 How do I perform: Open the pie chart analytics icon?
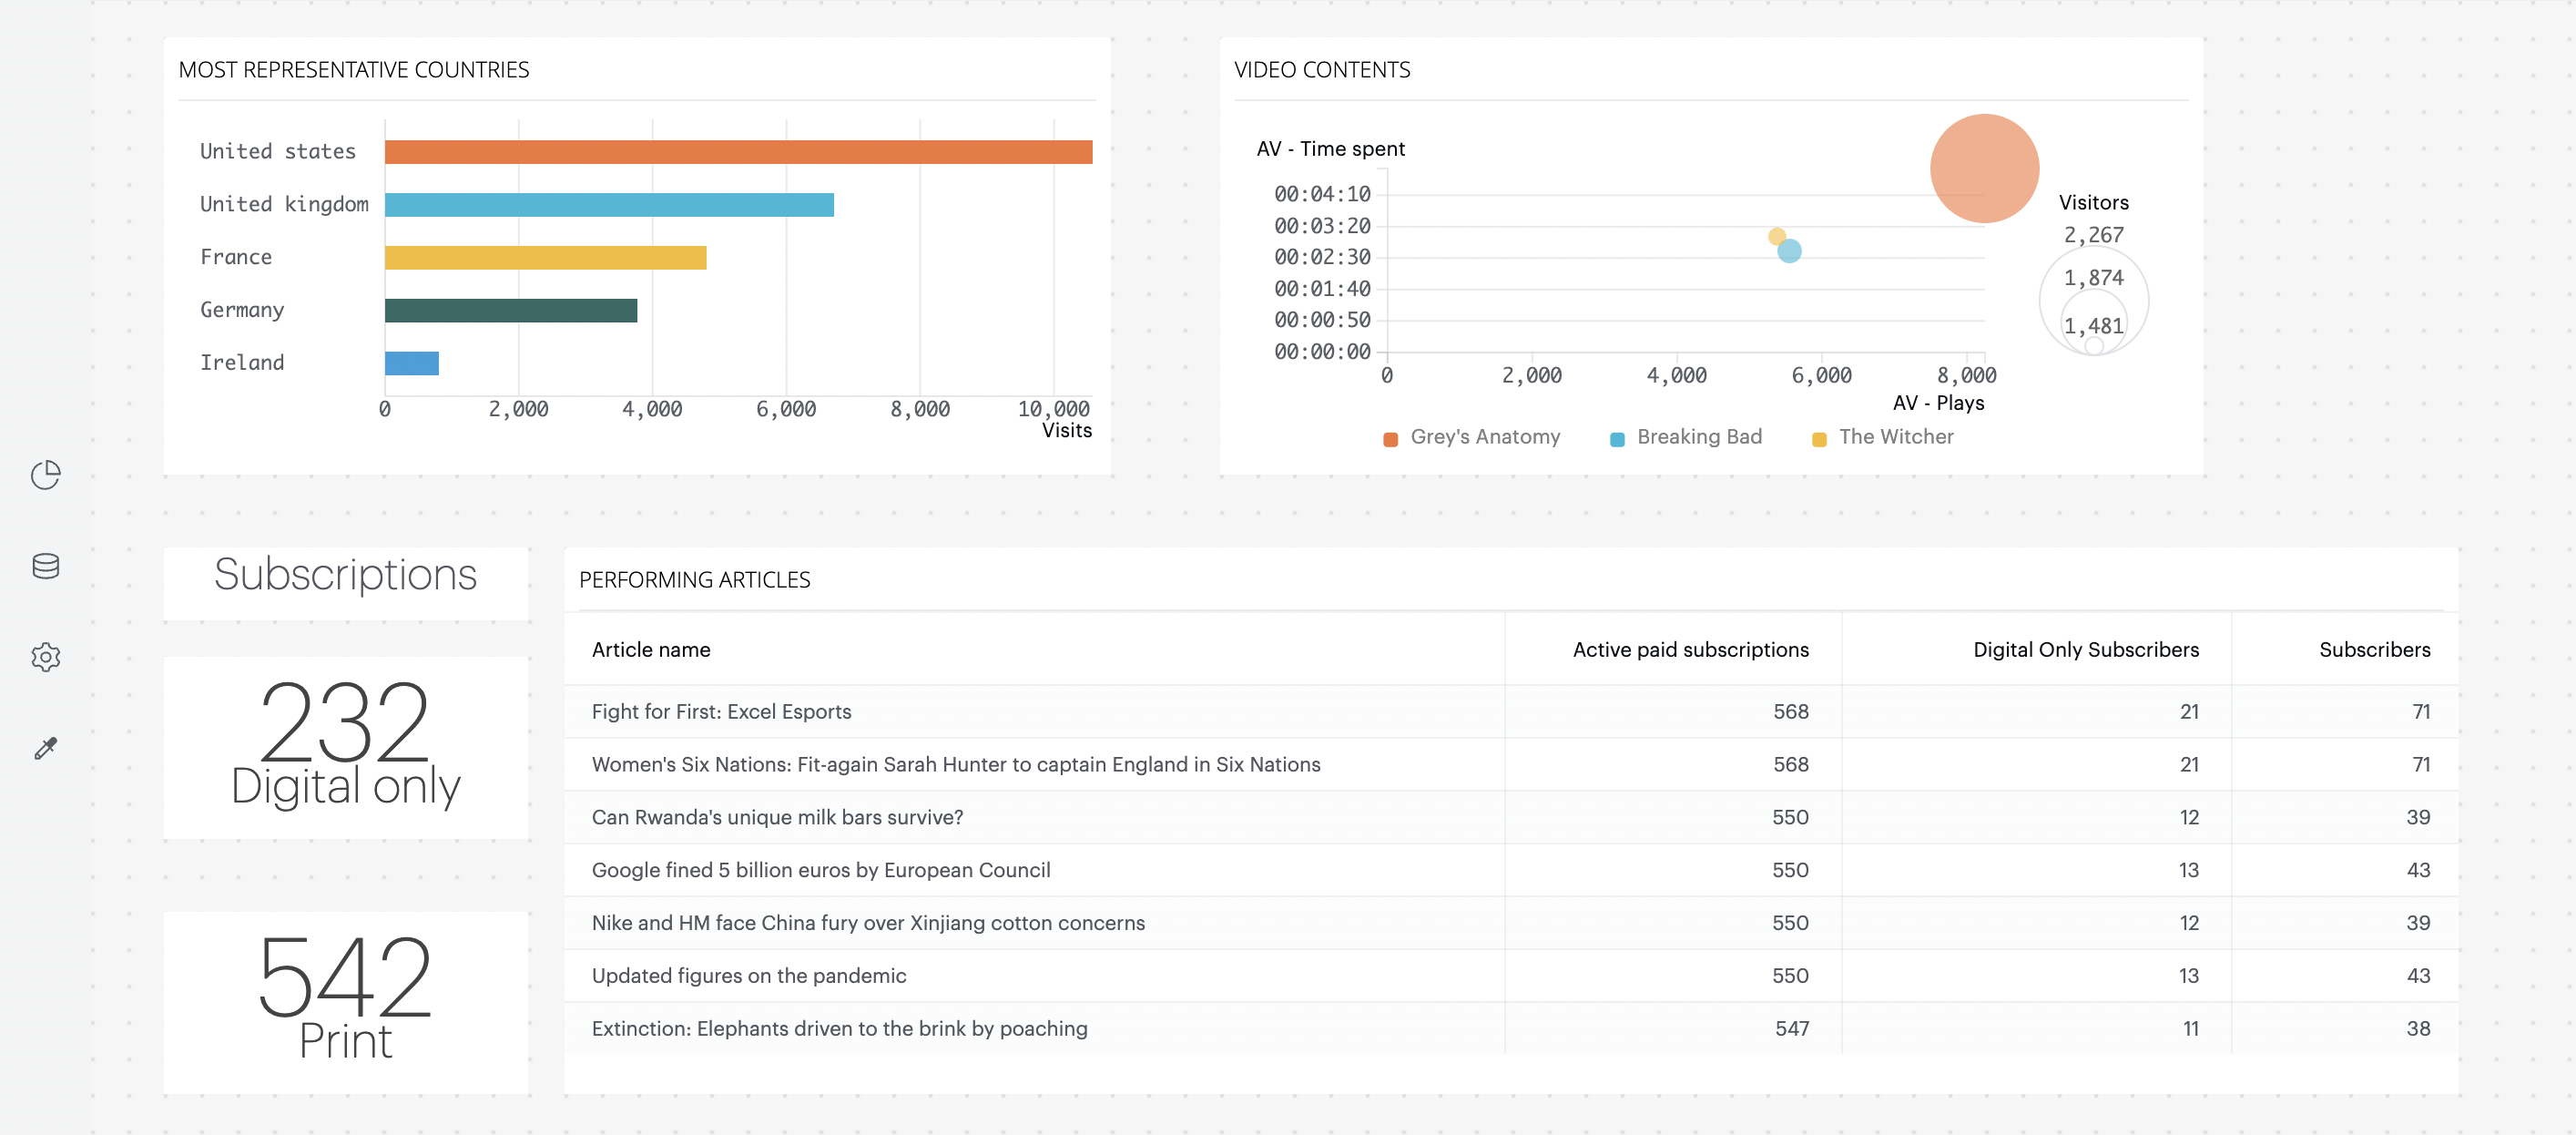(45, 475)
